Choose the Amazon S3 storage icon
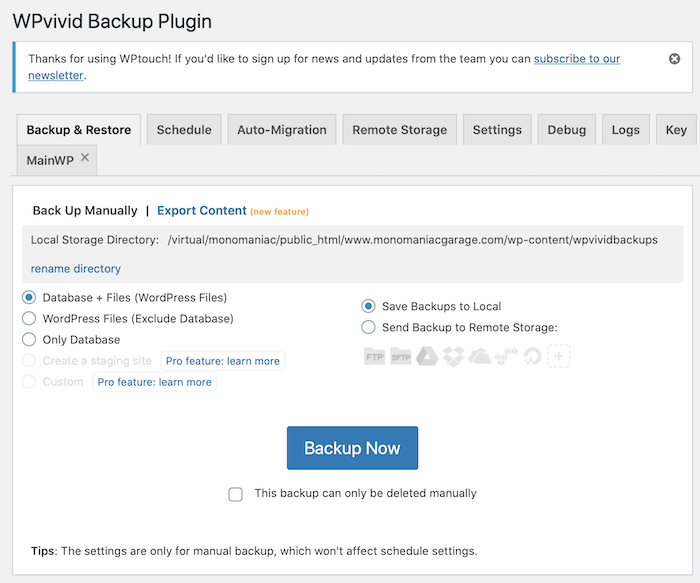Viewport: 700px width, 583px height. pos(506,357)
